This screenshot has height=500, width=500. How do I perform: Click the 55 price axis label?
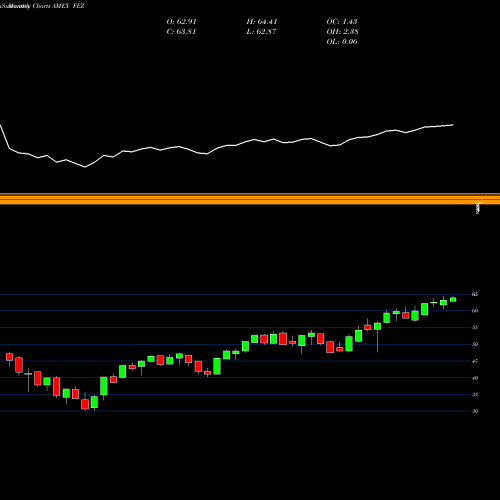475,327
